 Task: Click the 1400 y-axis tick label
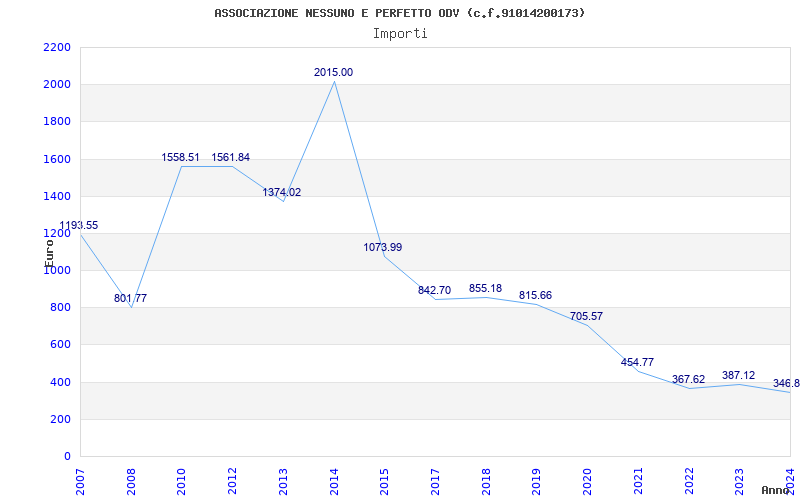click(58, 196)
